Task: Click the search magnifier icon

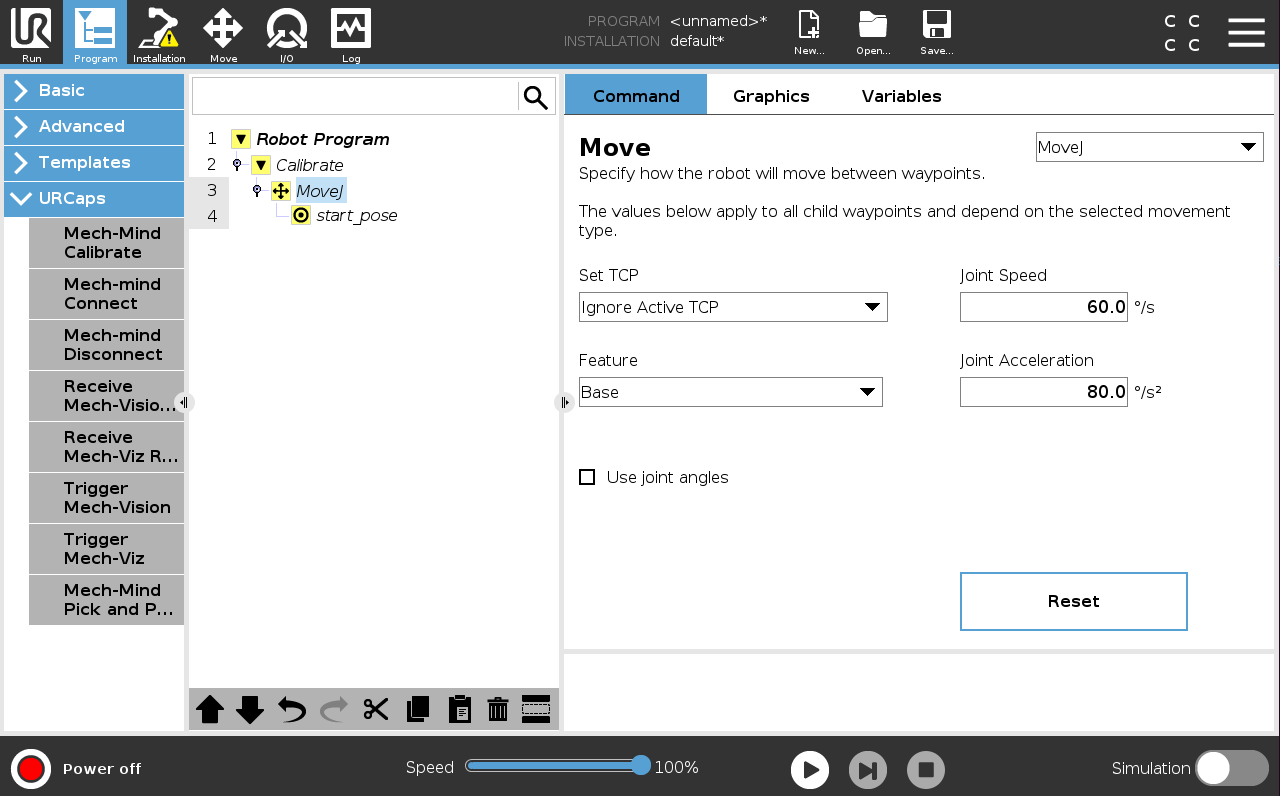Action: (x=536, y=97)
